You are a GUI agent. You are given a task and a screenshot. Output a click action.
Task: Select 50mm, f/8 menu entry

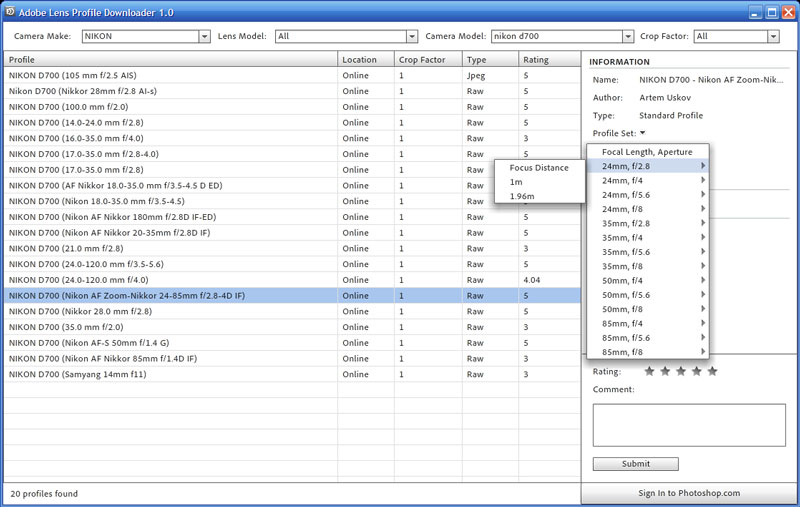(648, 309)
